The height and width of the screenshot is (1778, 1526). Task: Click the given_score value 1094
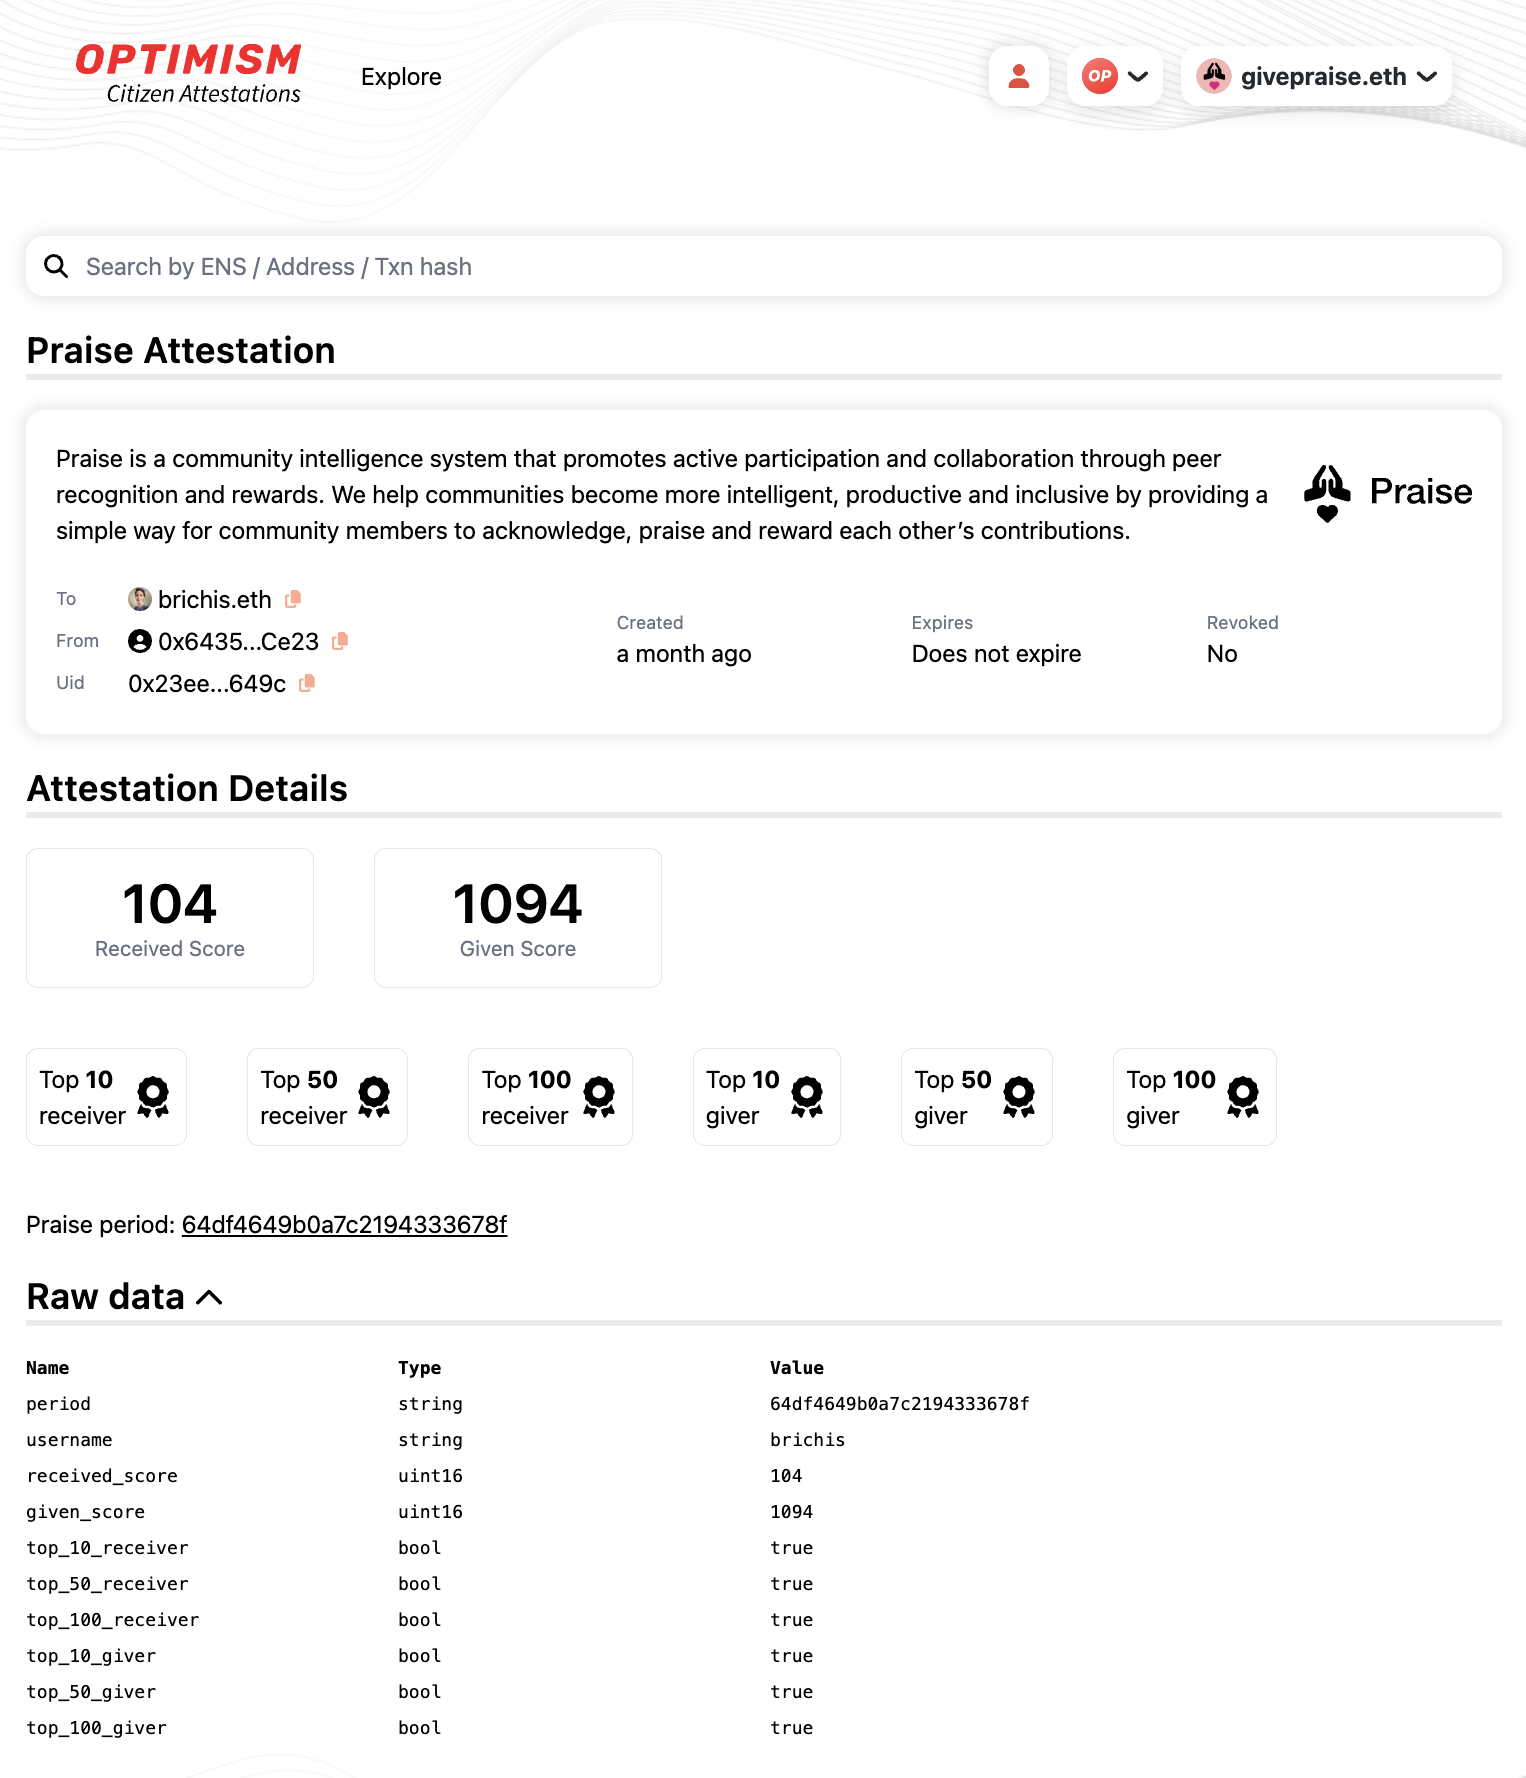tap(791, 1512)
